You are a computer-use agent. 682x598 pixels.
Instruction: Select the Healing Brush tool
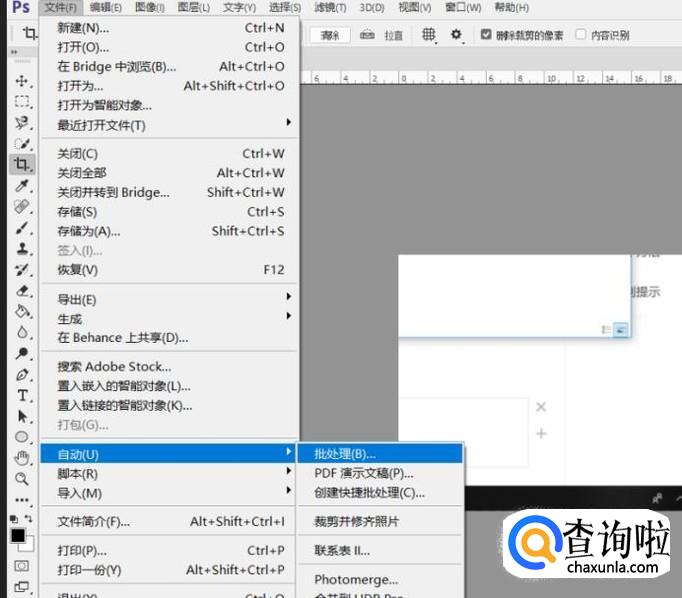[x=22, y=206]
